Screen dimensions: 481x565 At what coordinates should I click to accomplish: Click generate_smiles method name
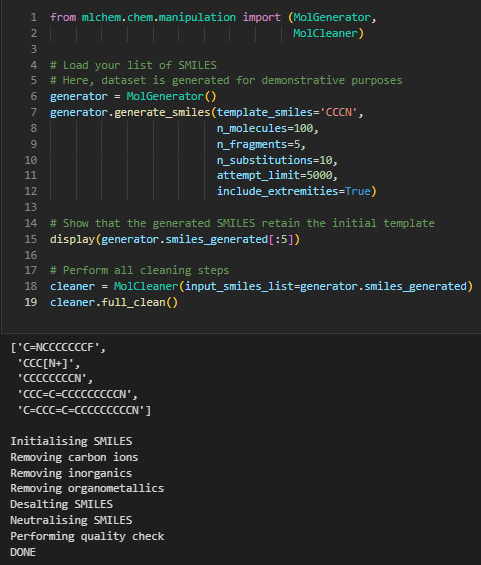coord(162,112)
